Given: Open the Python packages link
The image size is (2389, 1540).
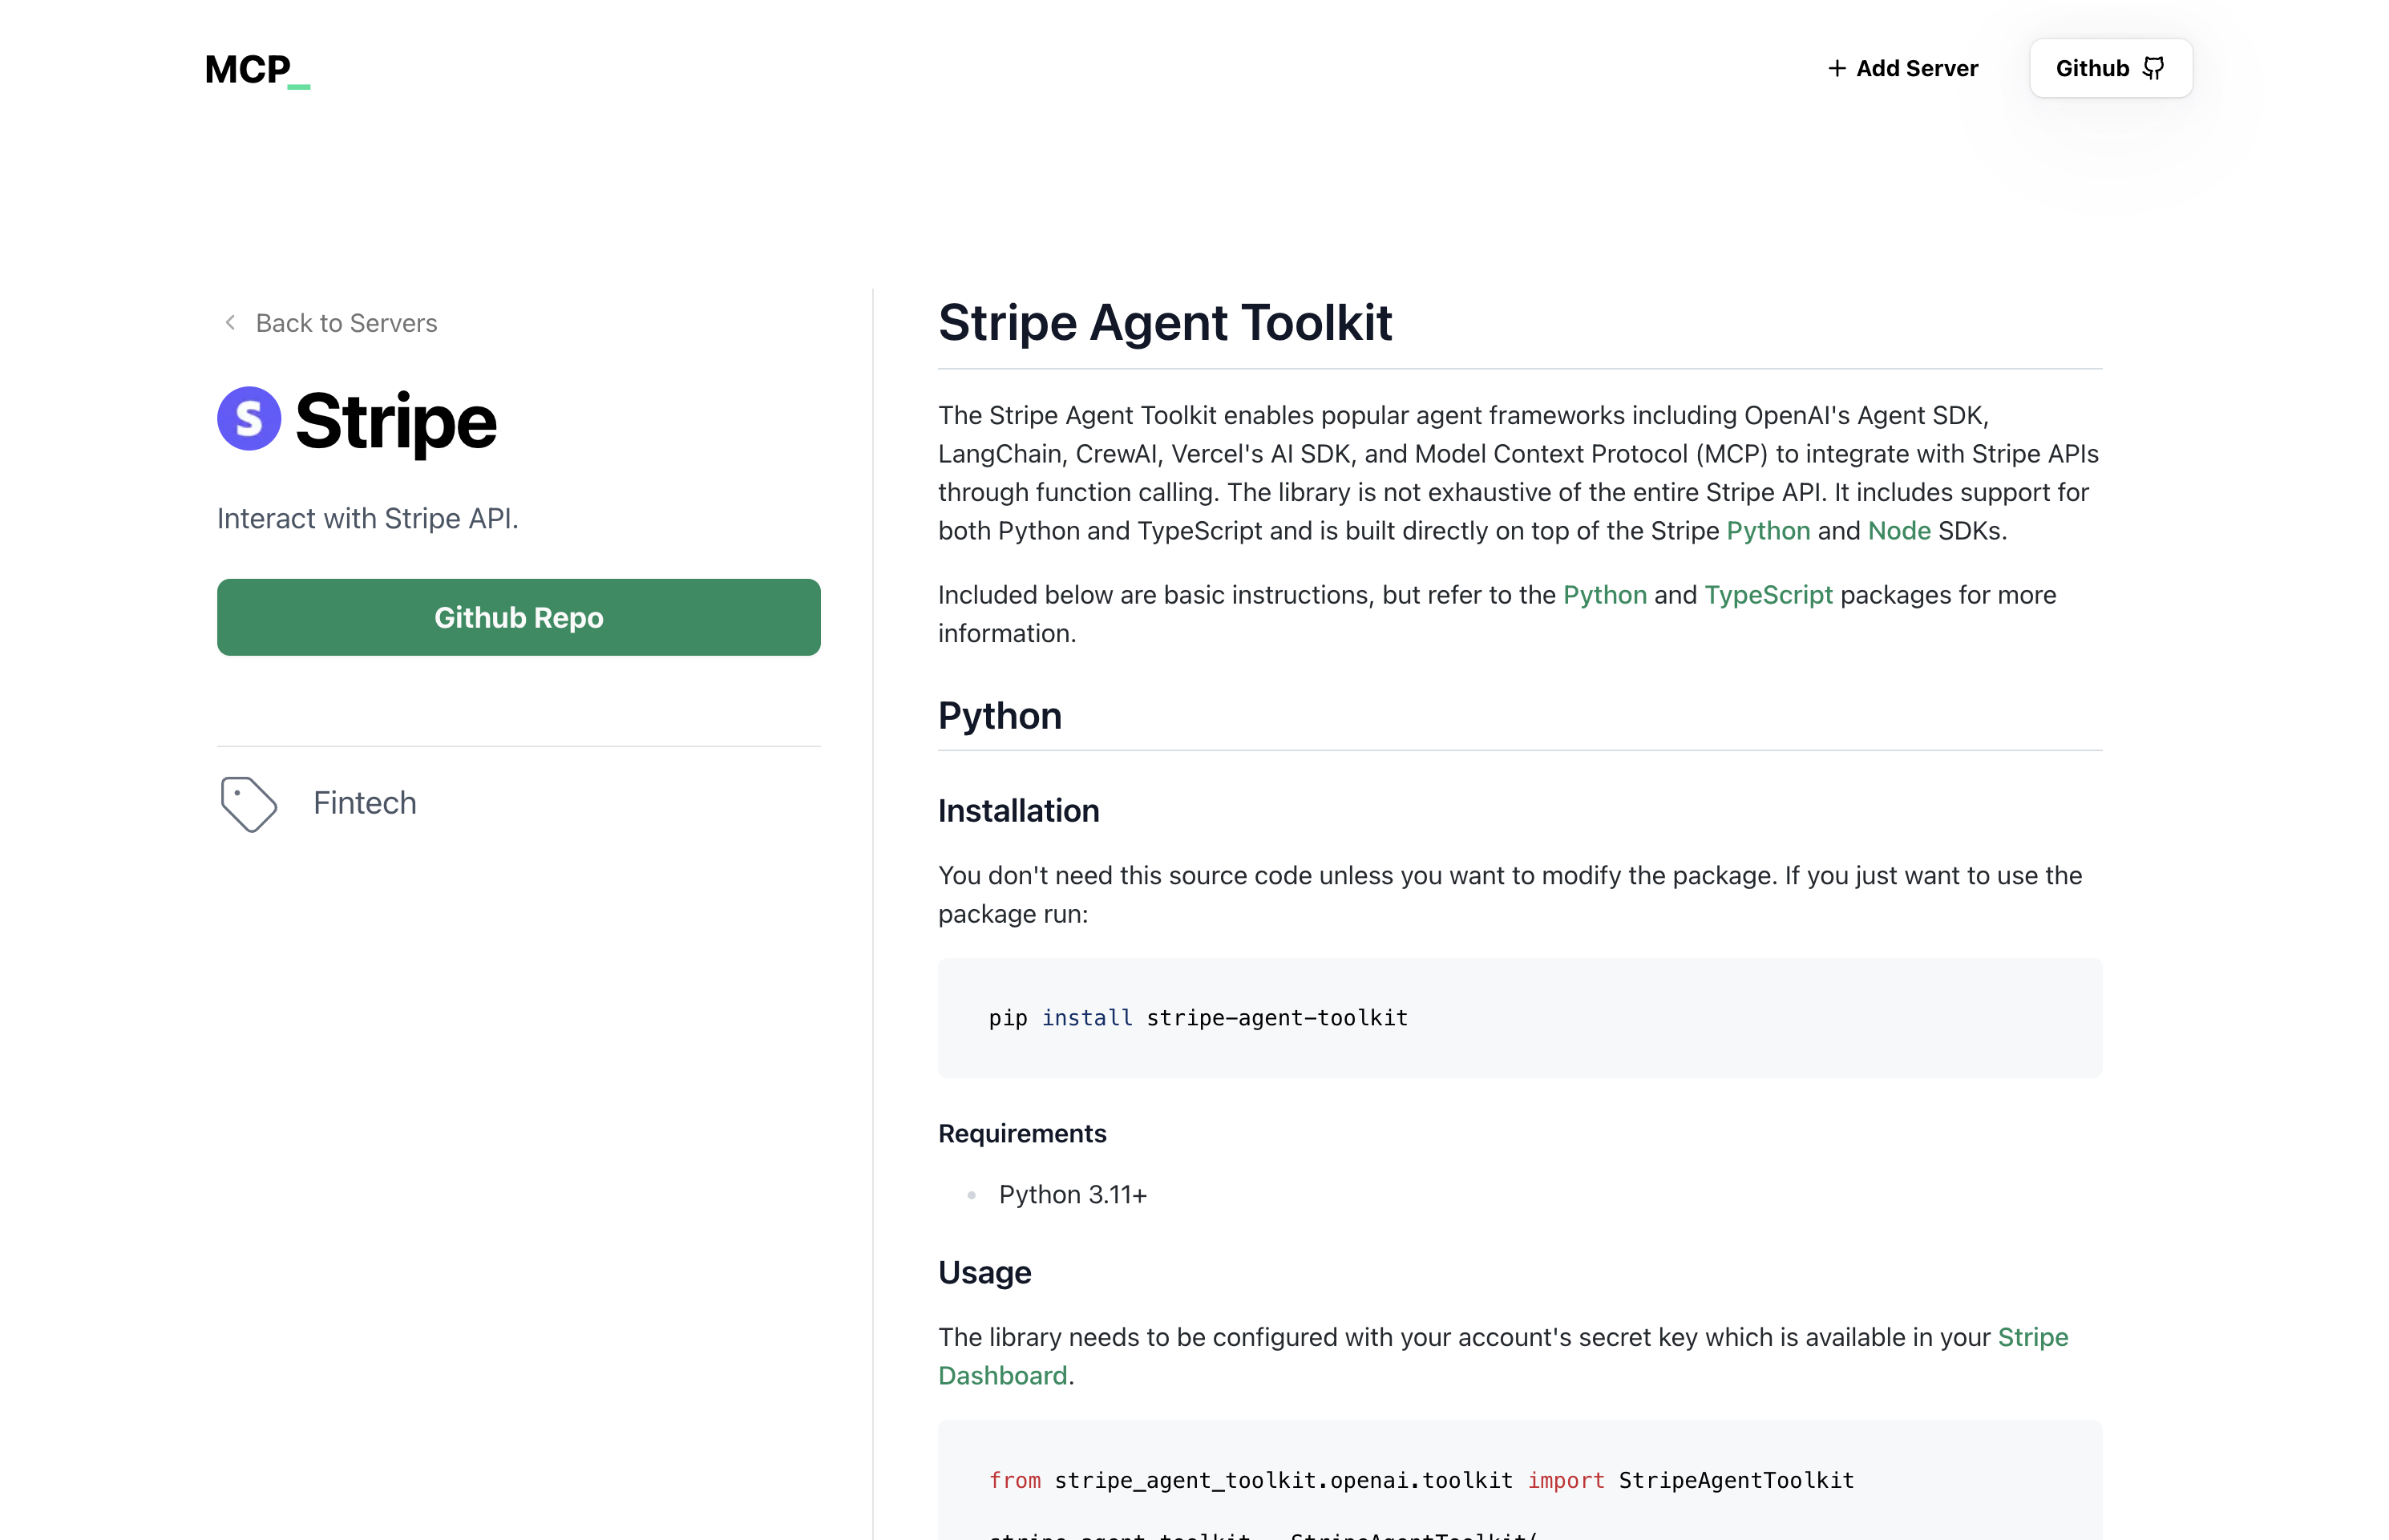Looking at the screenshot, I should pos(1604,595).
